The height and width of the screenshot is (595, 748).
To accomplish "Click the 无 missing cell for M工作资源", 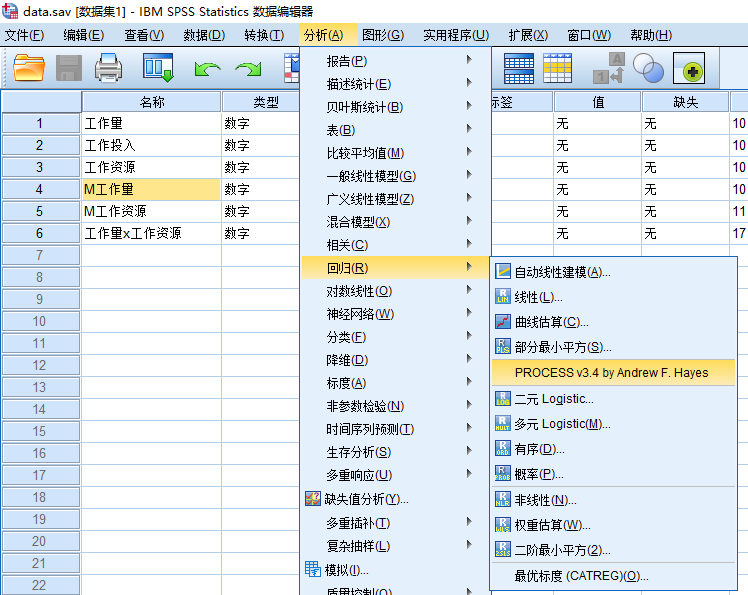I will (x=686, y=211).
